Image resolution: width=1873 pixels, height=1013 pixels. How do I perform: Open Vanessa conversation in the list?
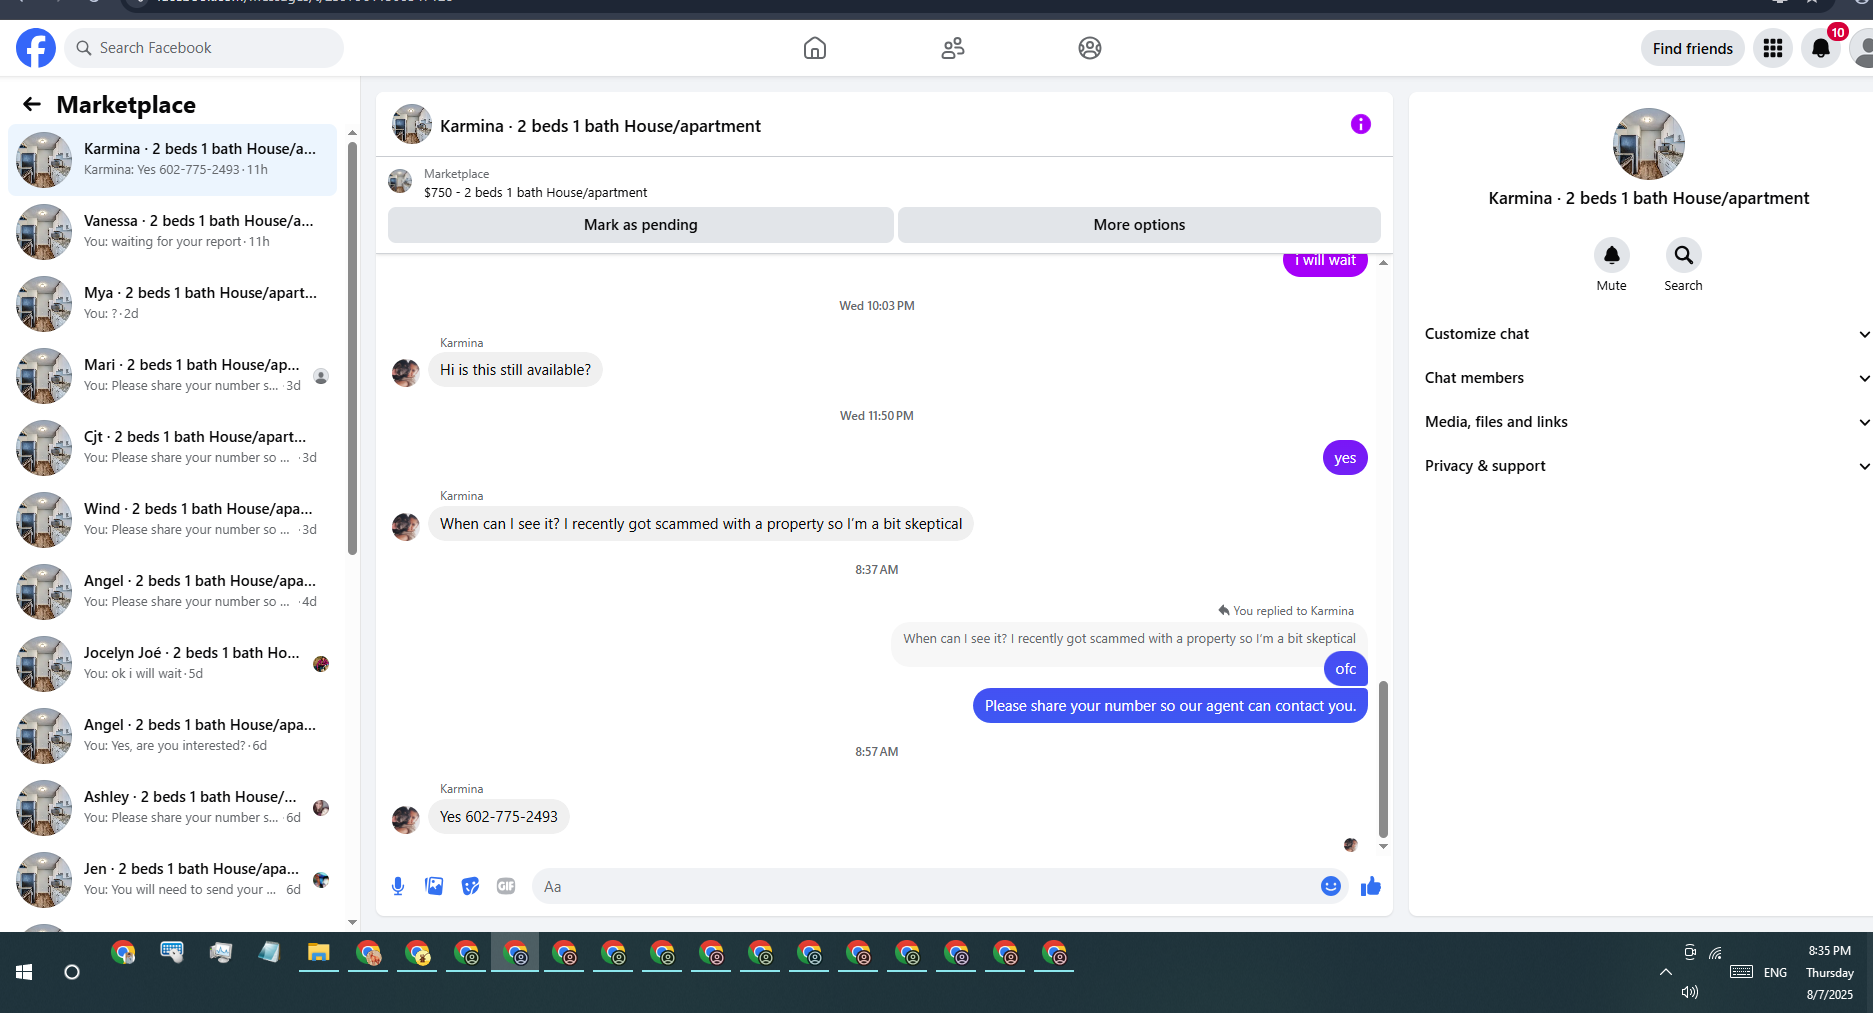point(172,232)
